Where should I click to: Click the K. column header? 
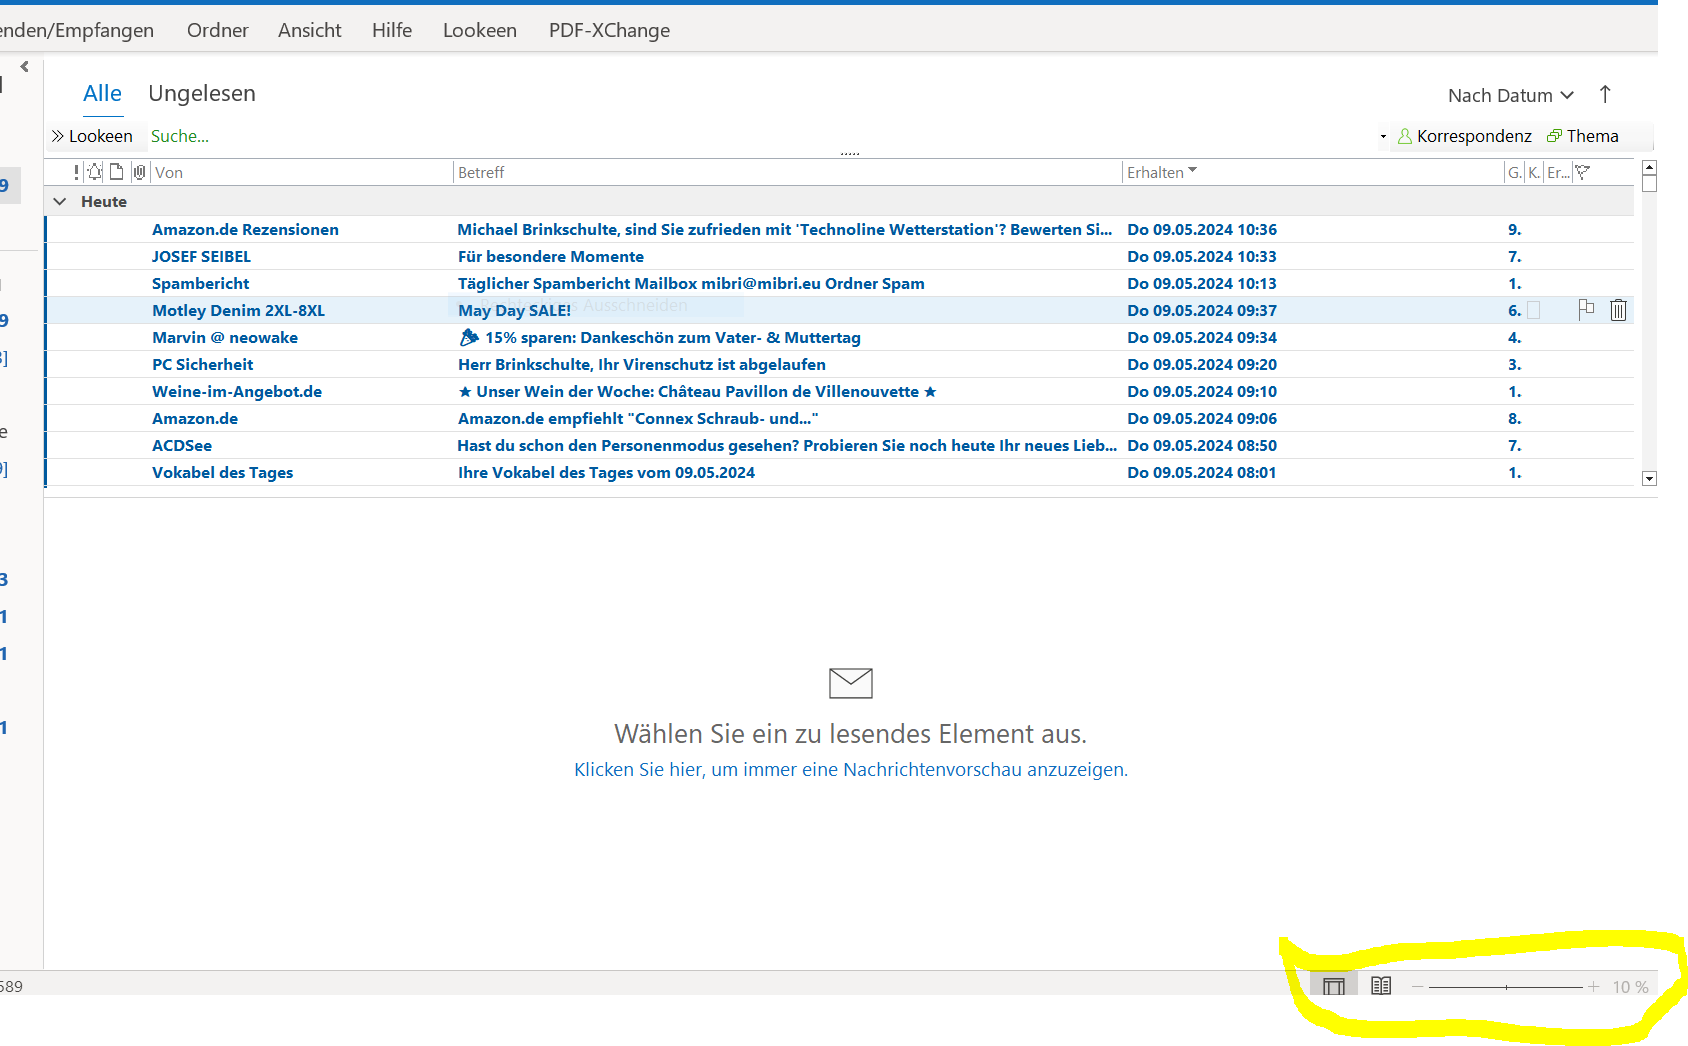tap(1534, 172)
